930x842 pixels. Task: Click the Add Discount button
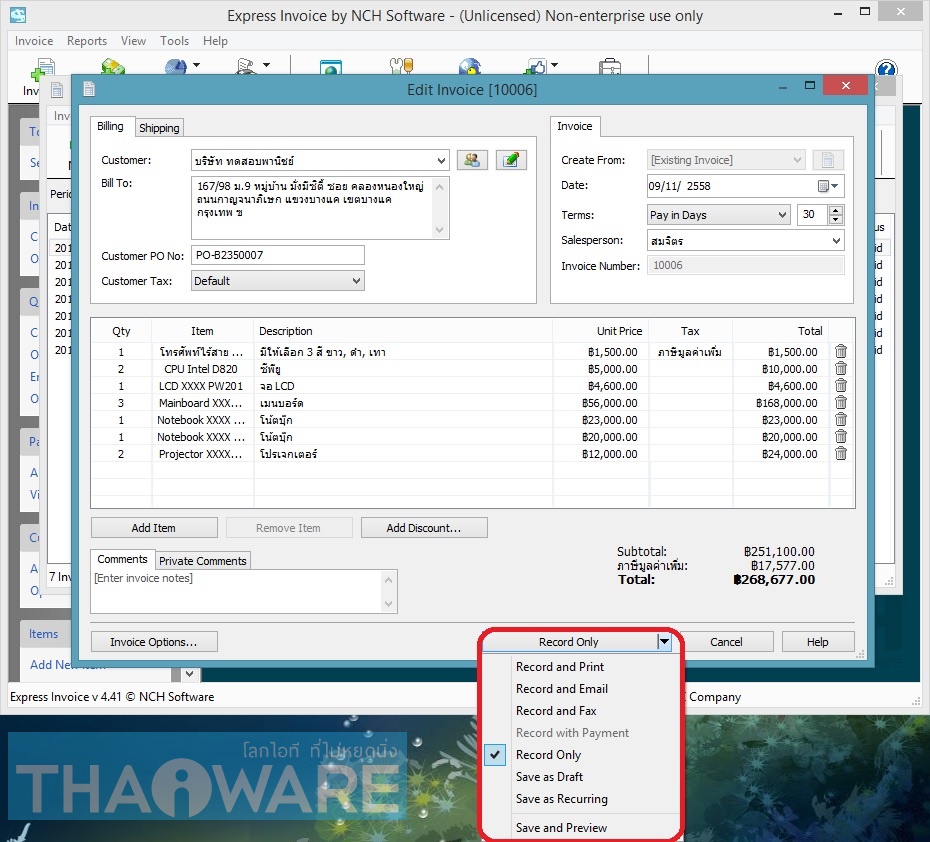[424, 528]
